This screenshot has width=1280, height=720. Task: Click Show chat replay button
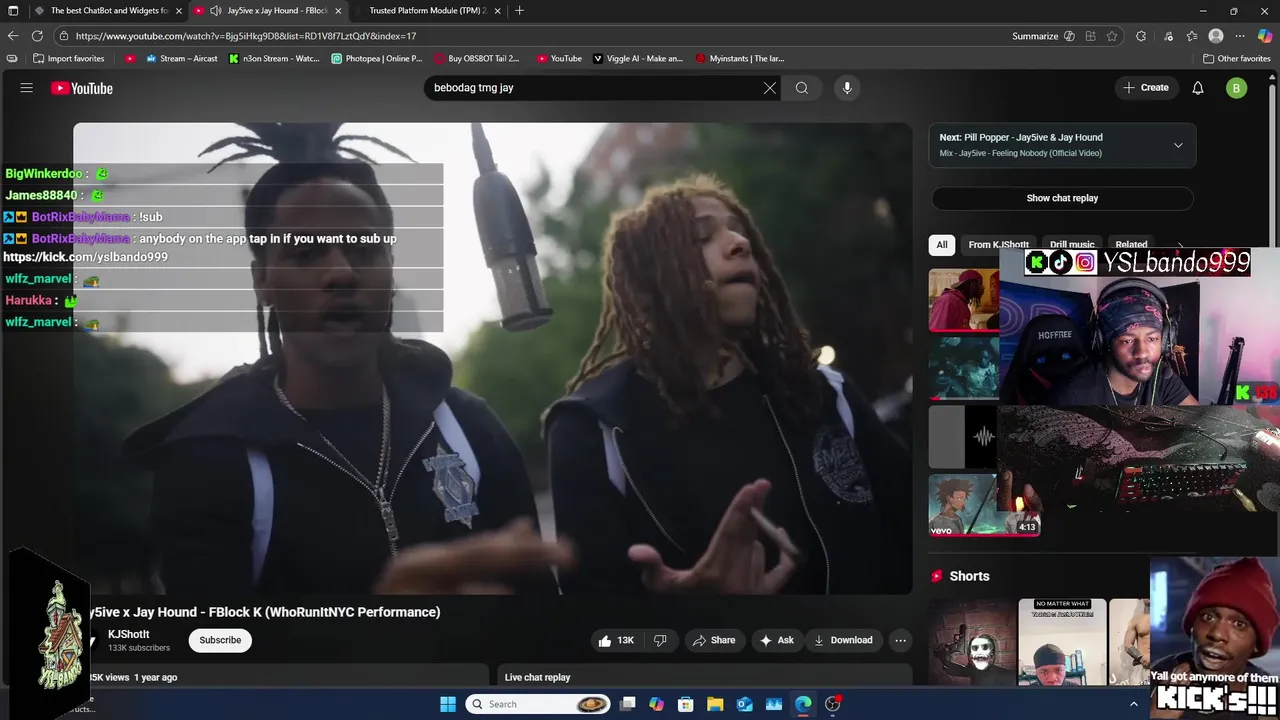click(1062, 198)
